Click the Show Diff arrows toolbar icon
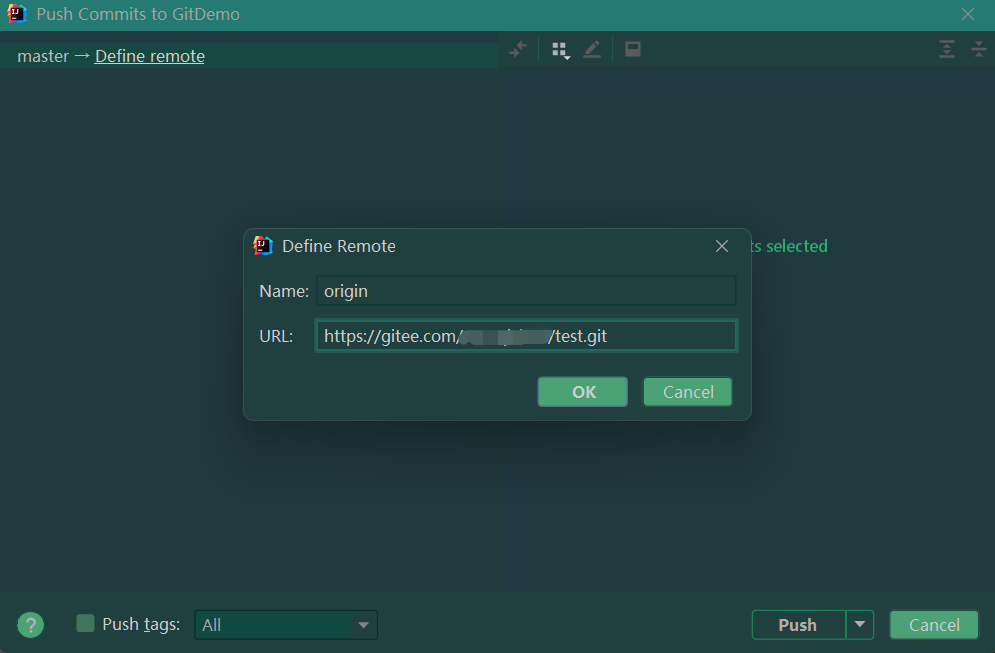The image size is (995, 653). point(518,49)
